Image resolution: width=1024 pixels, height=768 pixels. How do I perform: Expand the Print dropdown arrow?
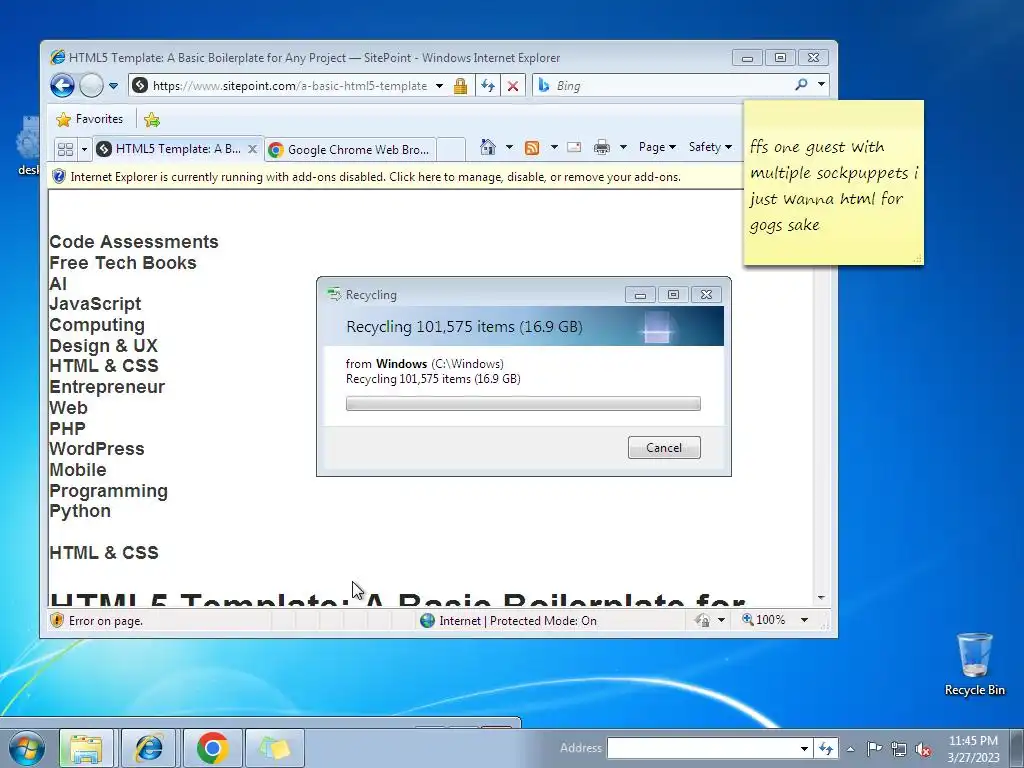pos(623,147)
